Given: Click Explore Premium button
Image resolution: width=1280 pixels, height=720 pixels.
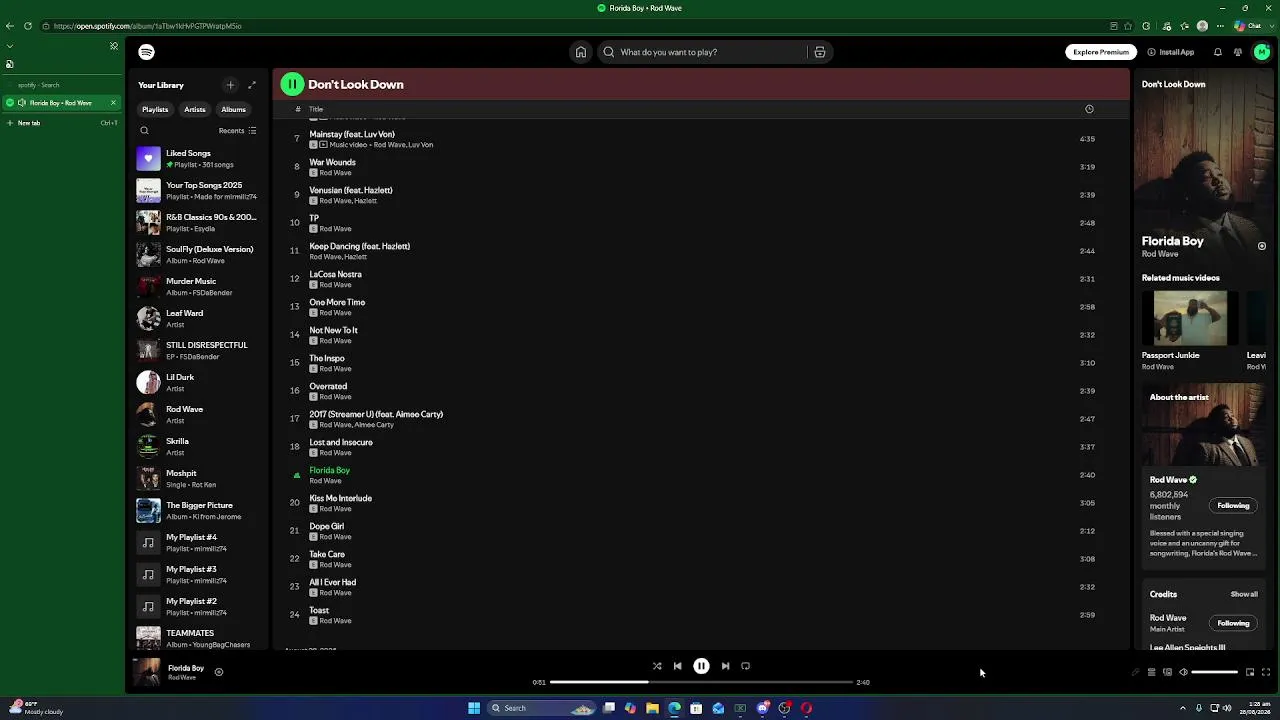Looking at the screenshot, I should [1101, 52].
